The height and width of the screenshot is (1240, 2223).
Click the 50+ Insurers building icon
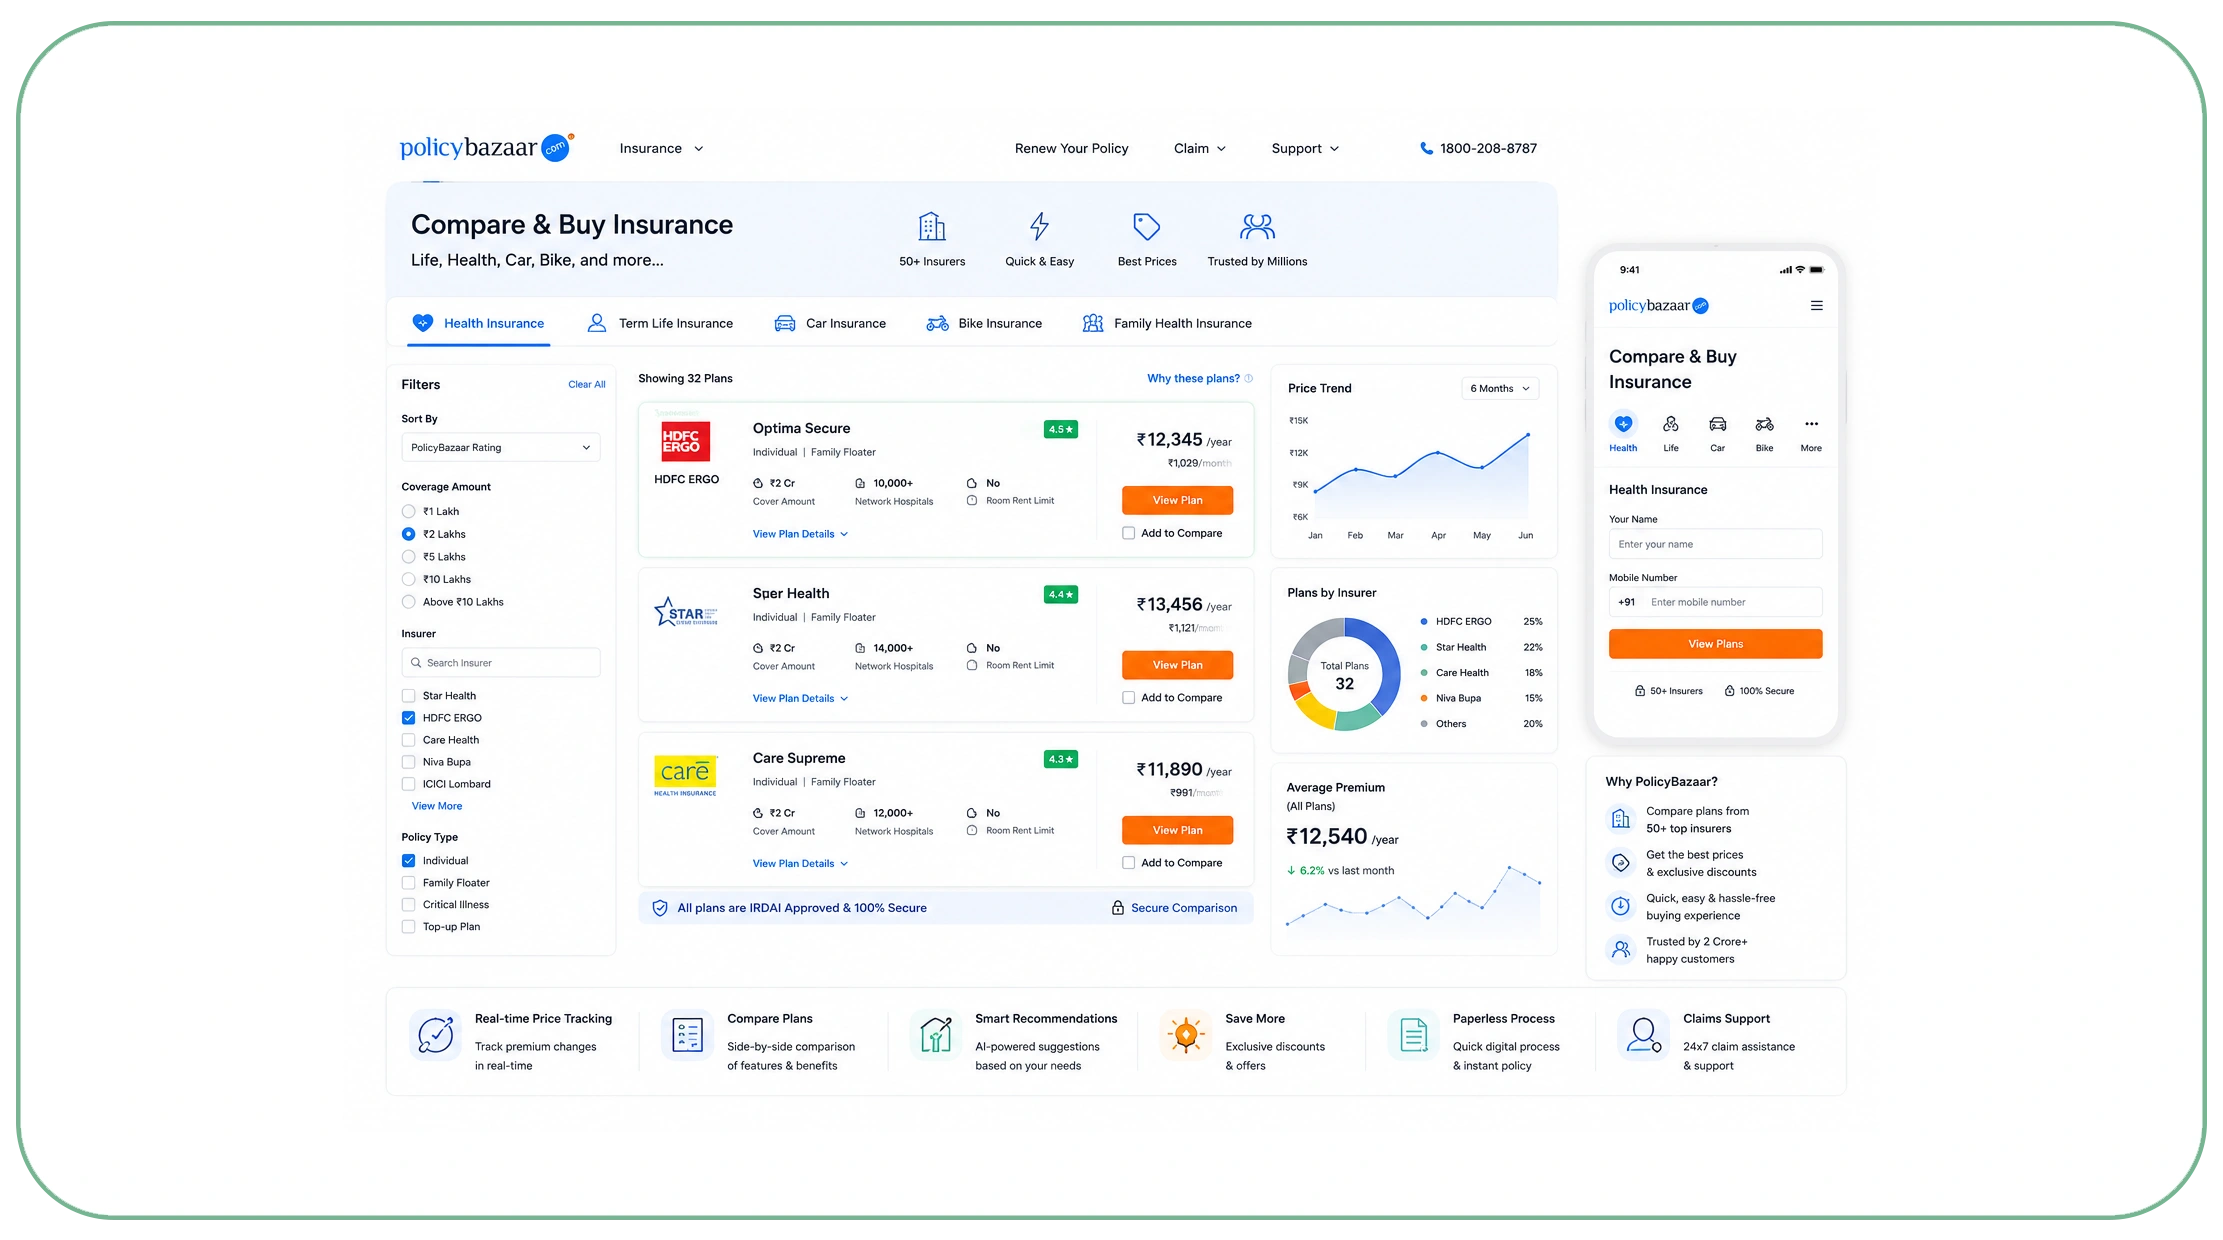932,226
